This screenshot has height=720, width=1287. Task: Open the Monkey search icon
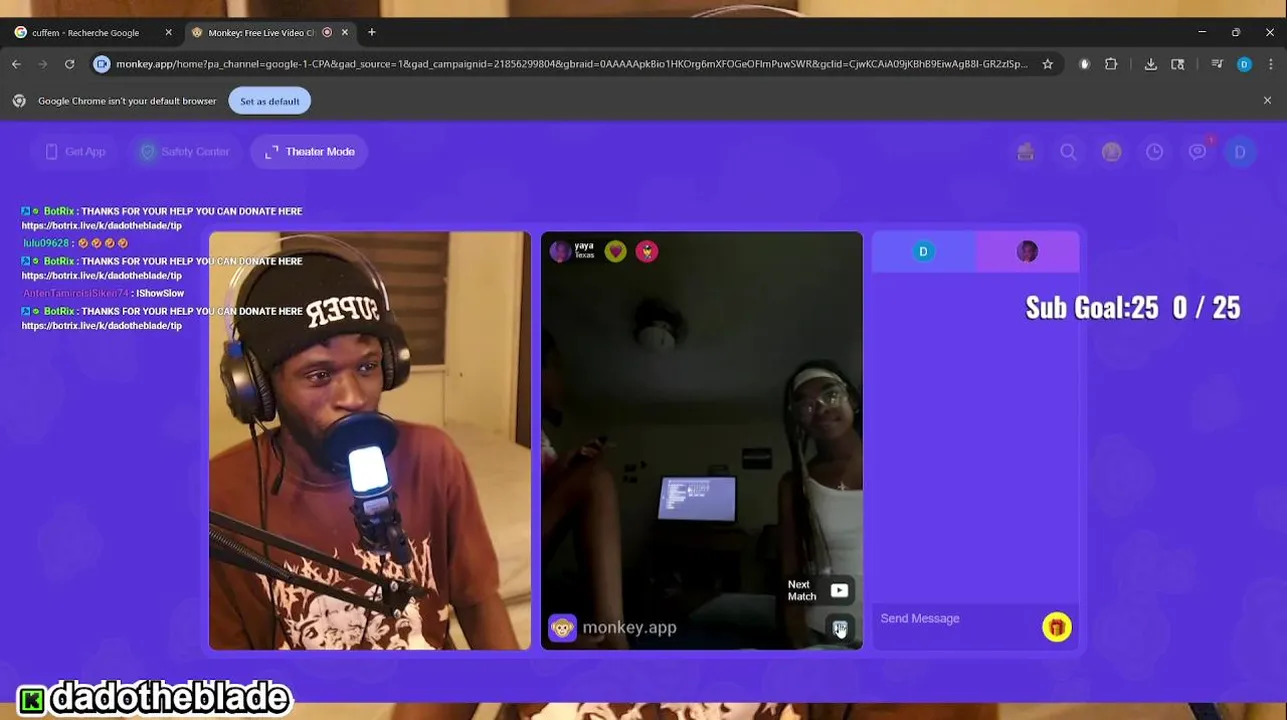1068,152
